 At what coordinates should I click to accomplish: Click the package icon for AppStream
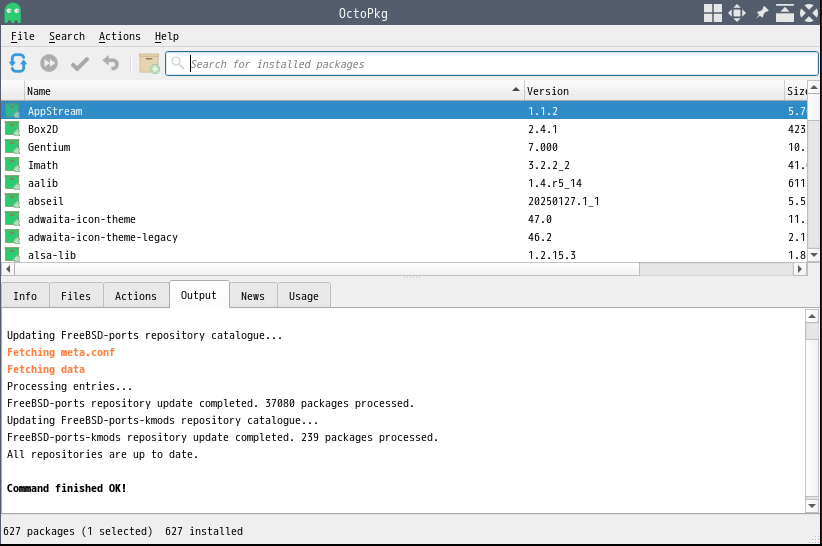[12, 111]
